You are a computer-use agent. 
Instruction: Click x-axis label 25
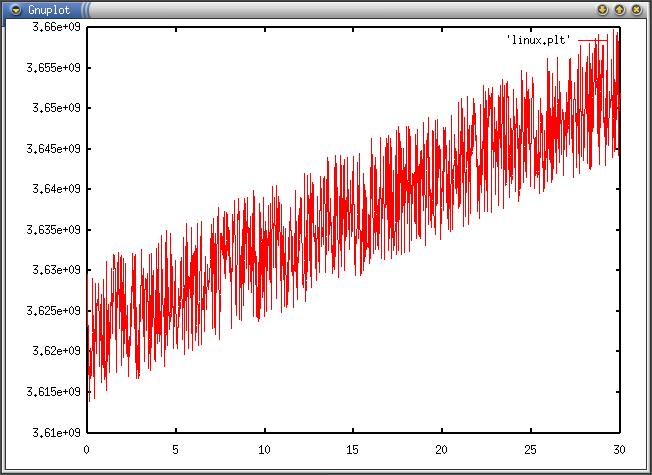[530, 450]
